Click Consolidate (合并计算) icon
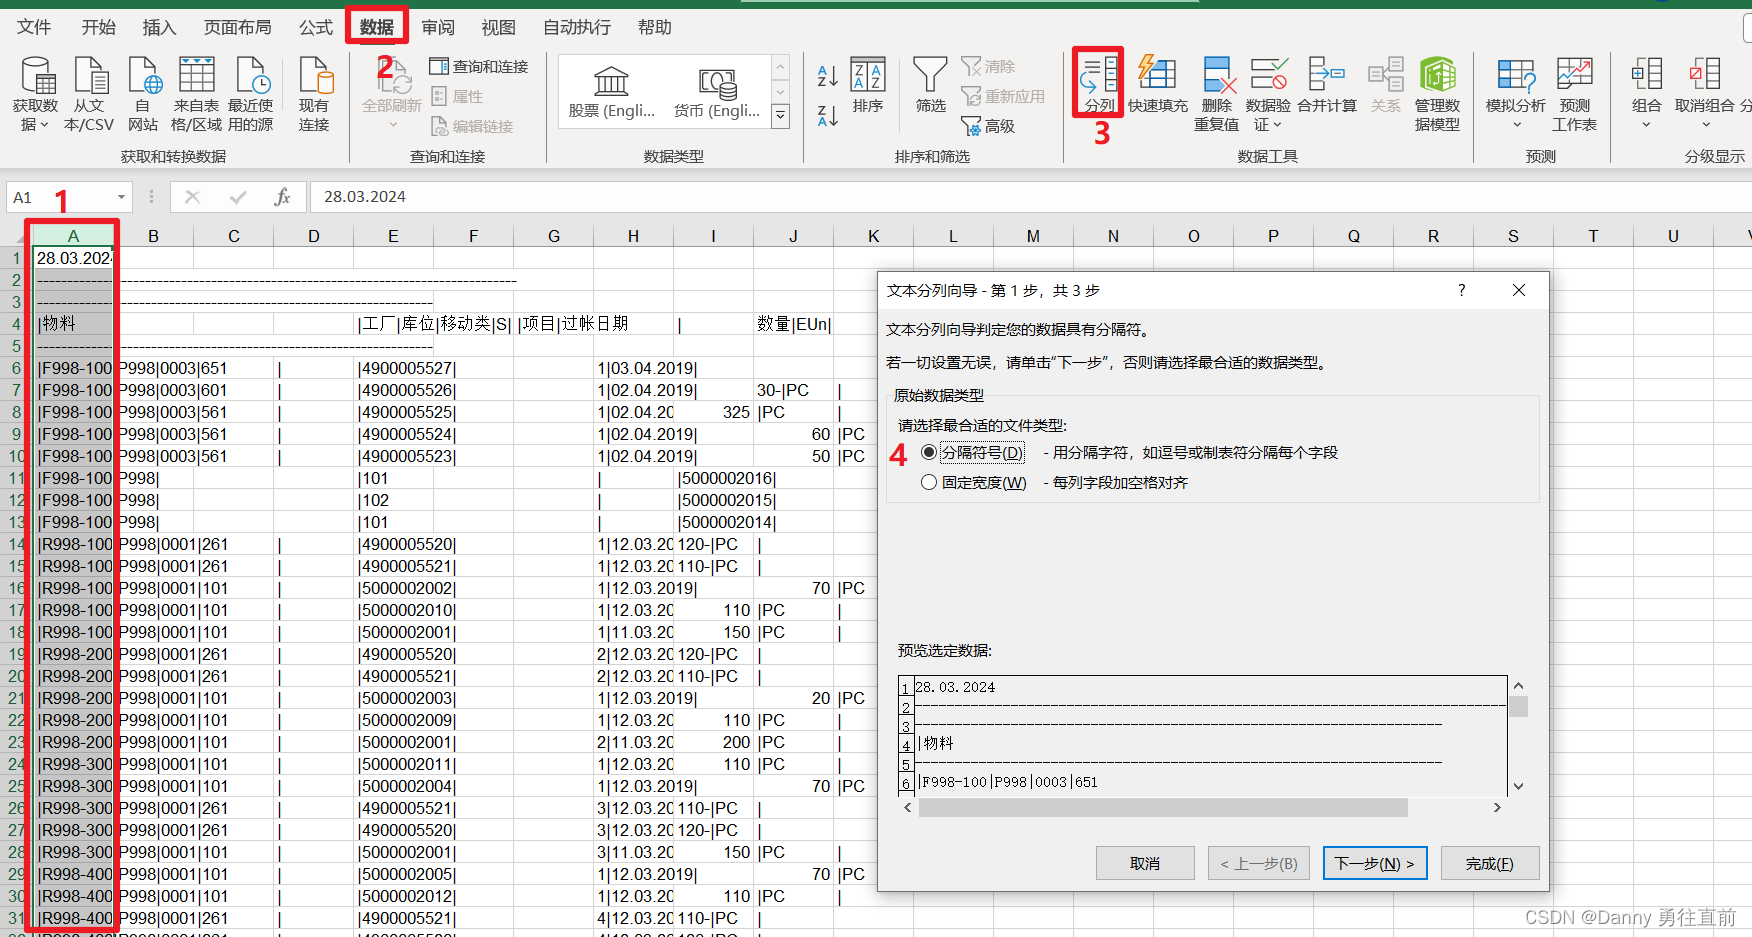The height and width of the screenshot is (937, 1752). 1326,74
